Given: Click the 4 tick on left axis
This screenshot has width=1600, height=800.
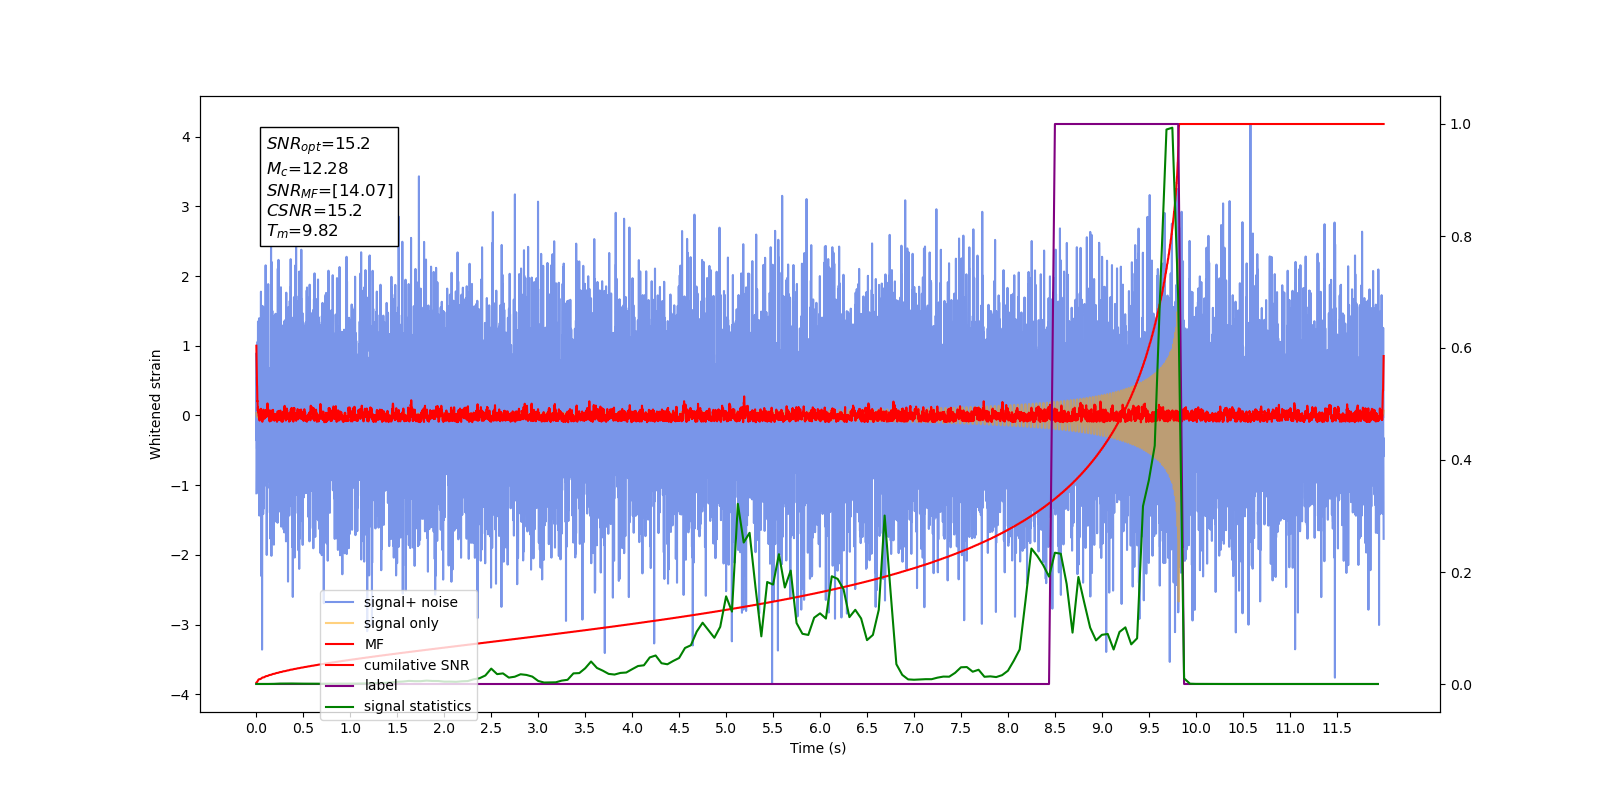Looking at the screenshot, I should [186, 137].
